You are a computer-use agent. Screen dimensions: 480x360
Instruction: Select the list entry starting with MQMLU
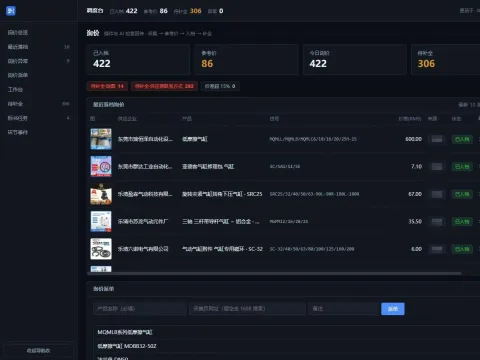pyautogui.click(x=125, y=332)
